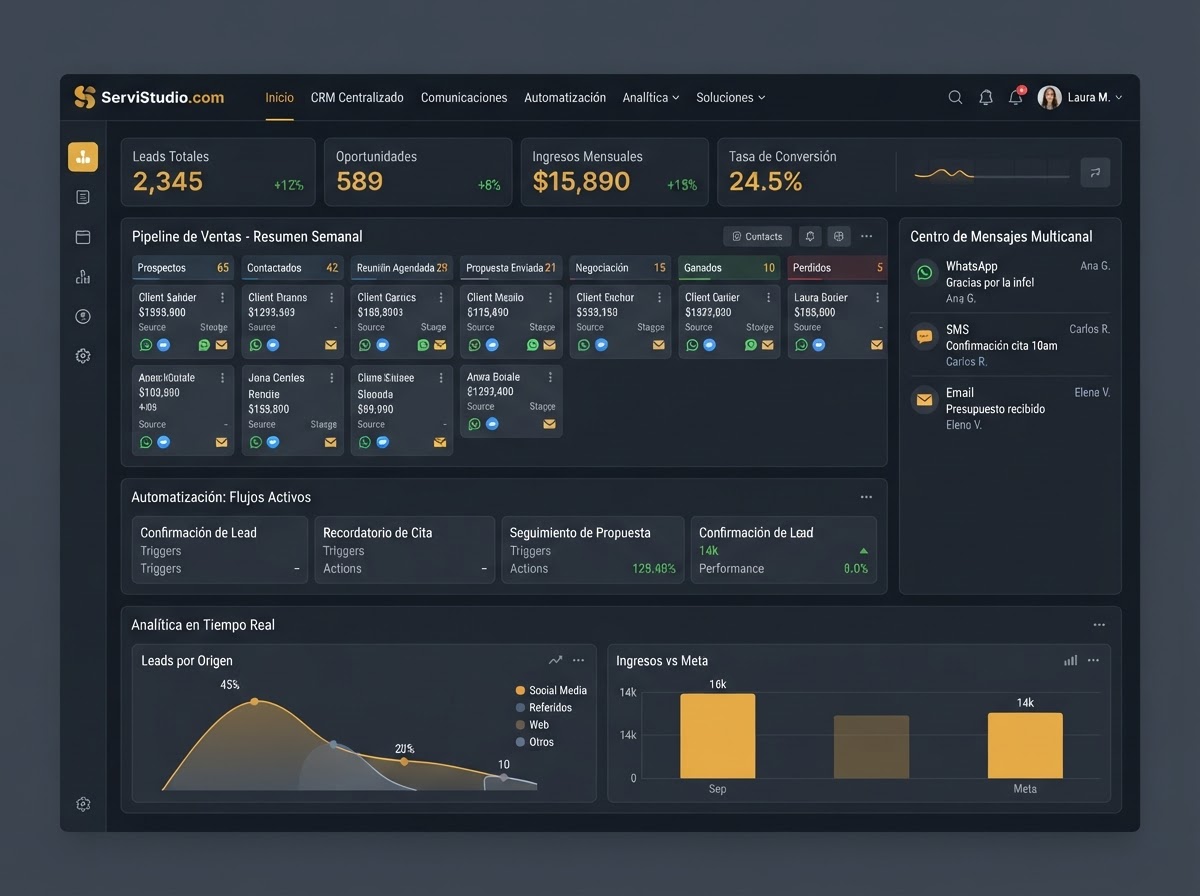Open options menu on Client Sahder card

(x=222, y=297)
